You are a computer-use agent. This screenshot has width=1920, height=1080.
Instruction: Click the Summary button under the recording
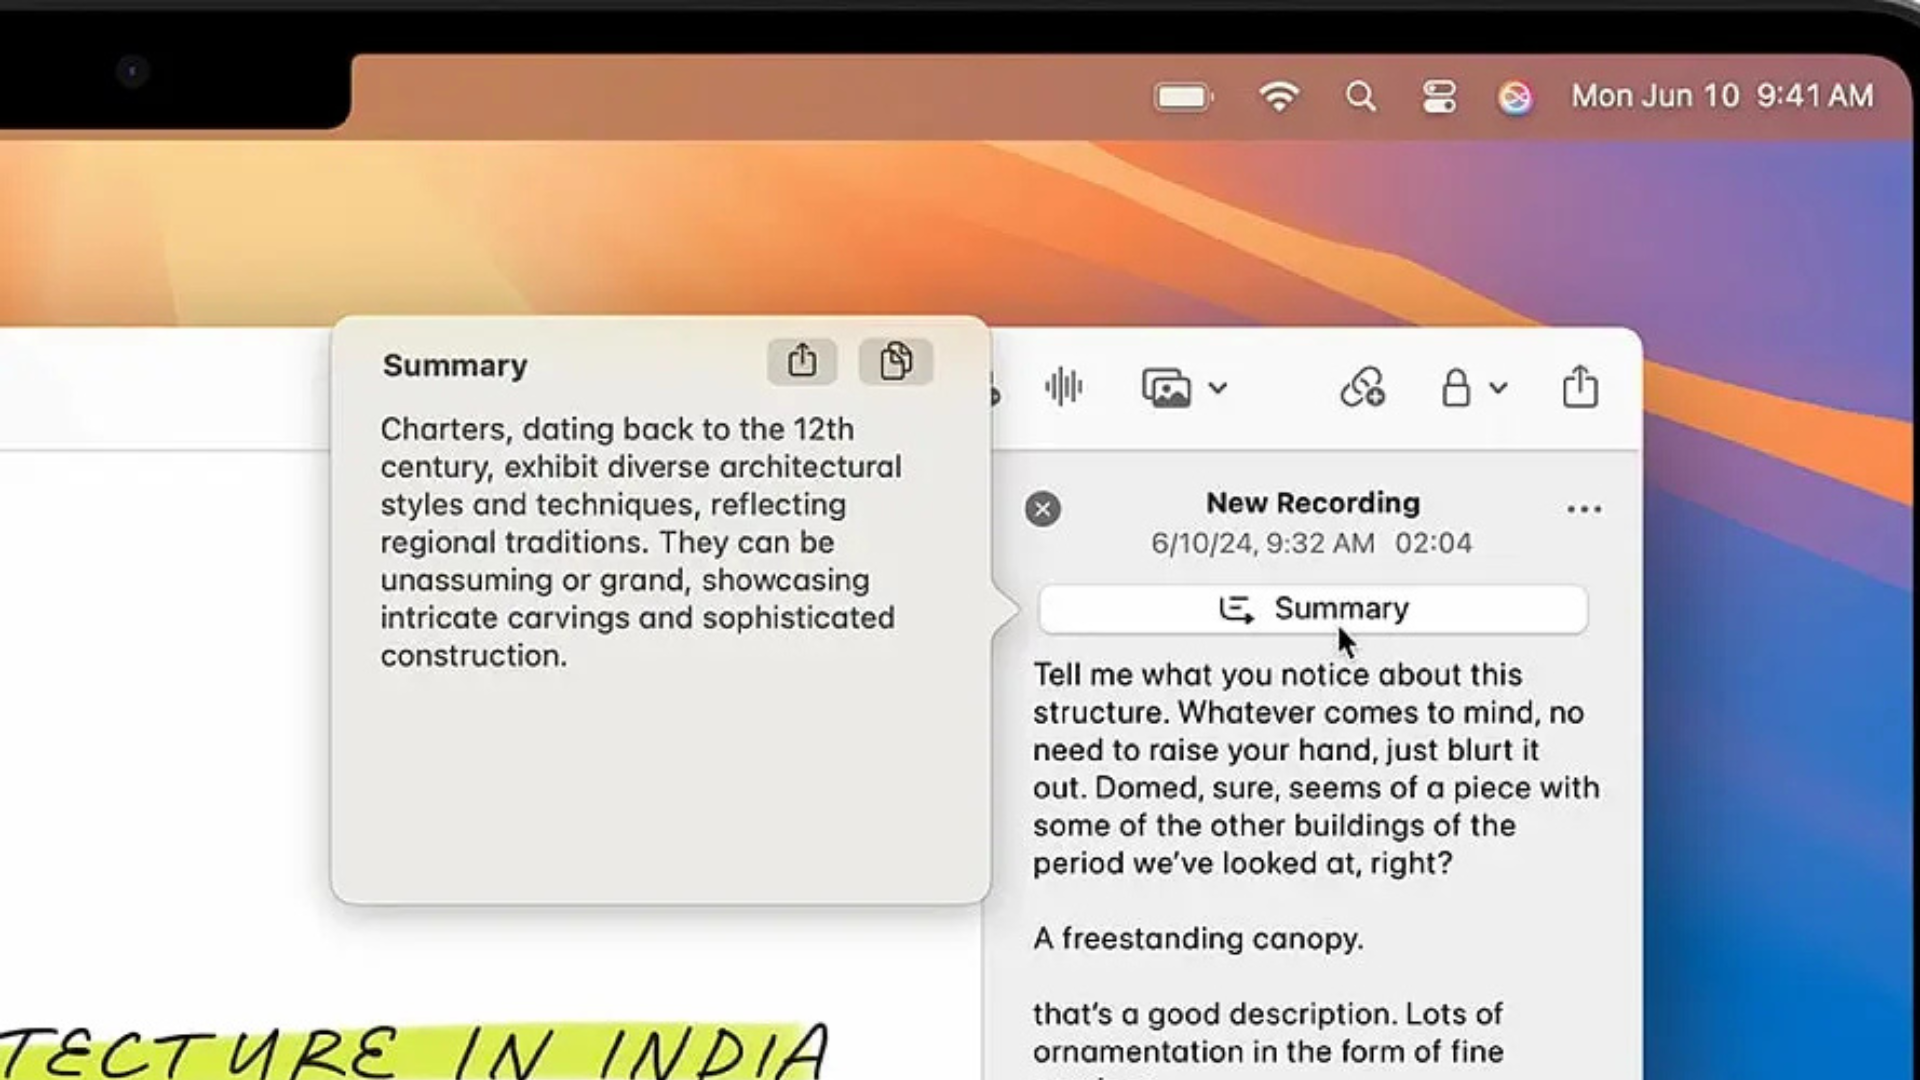[1312, 609]
